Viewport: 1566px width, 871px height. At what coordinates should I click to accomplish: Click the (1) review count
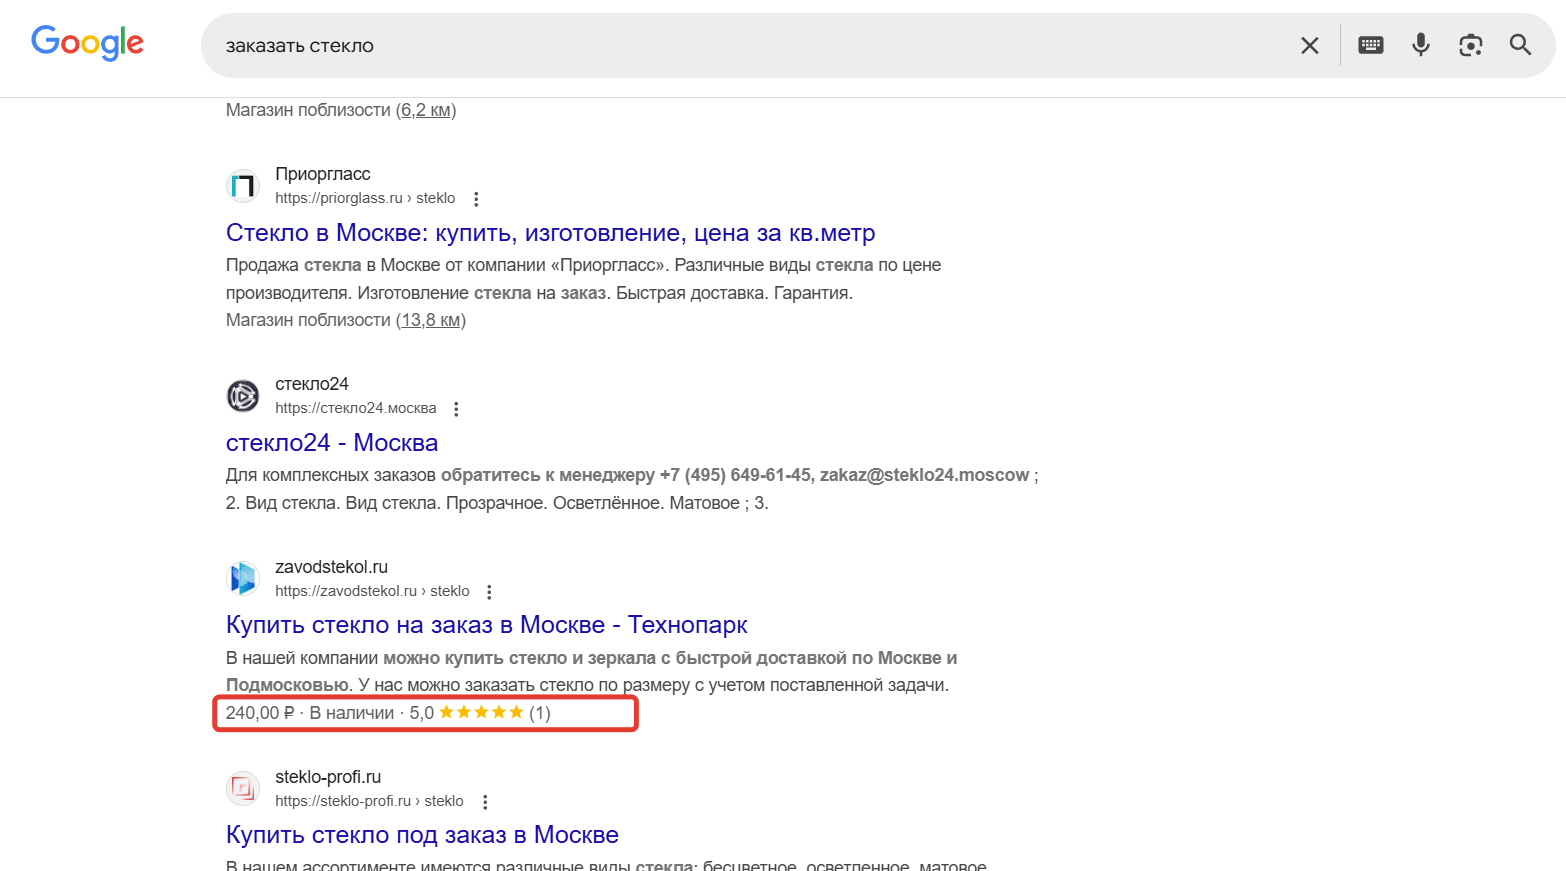pyautogui.click(x=540, y=713)
